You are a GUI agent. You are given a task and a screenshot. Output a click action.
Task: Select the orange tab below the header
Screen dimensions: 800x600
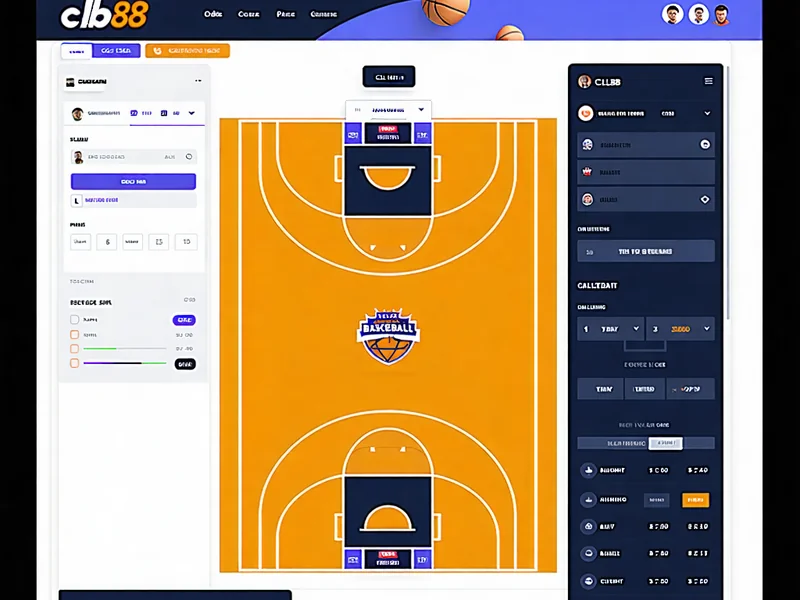[x=187, y=50]
